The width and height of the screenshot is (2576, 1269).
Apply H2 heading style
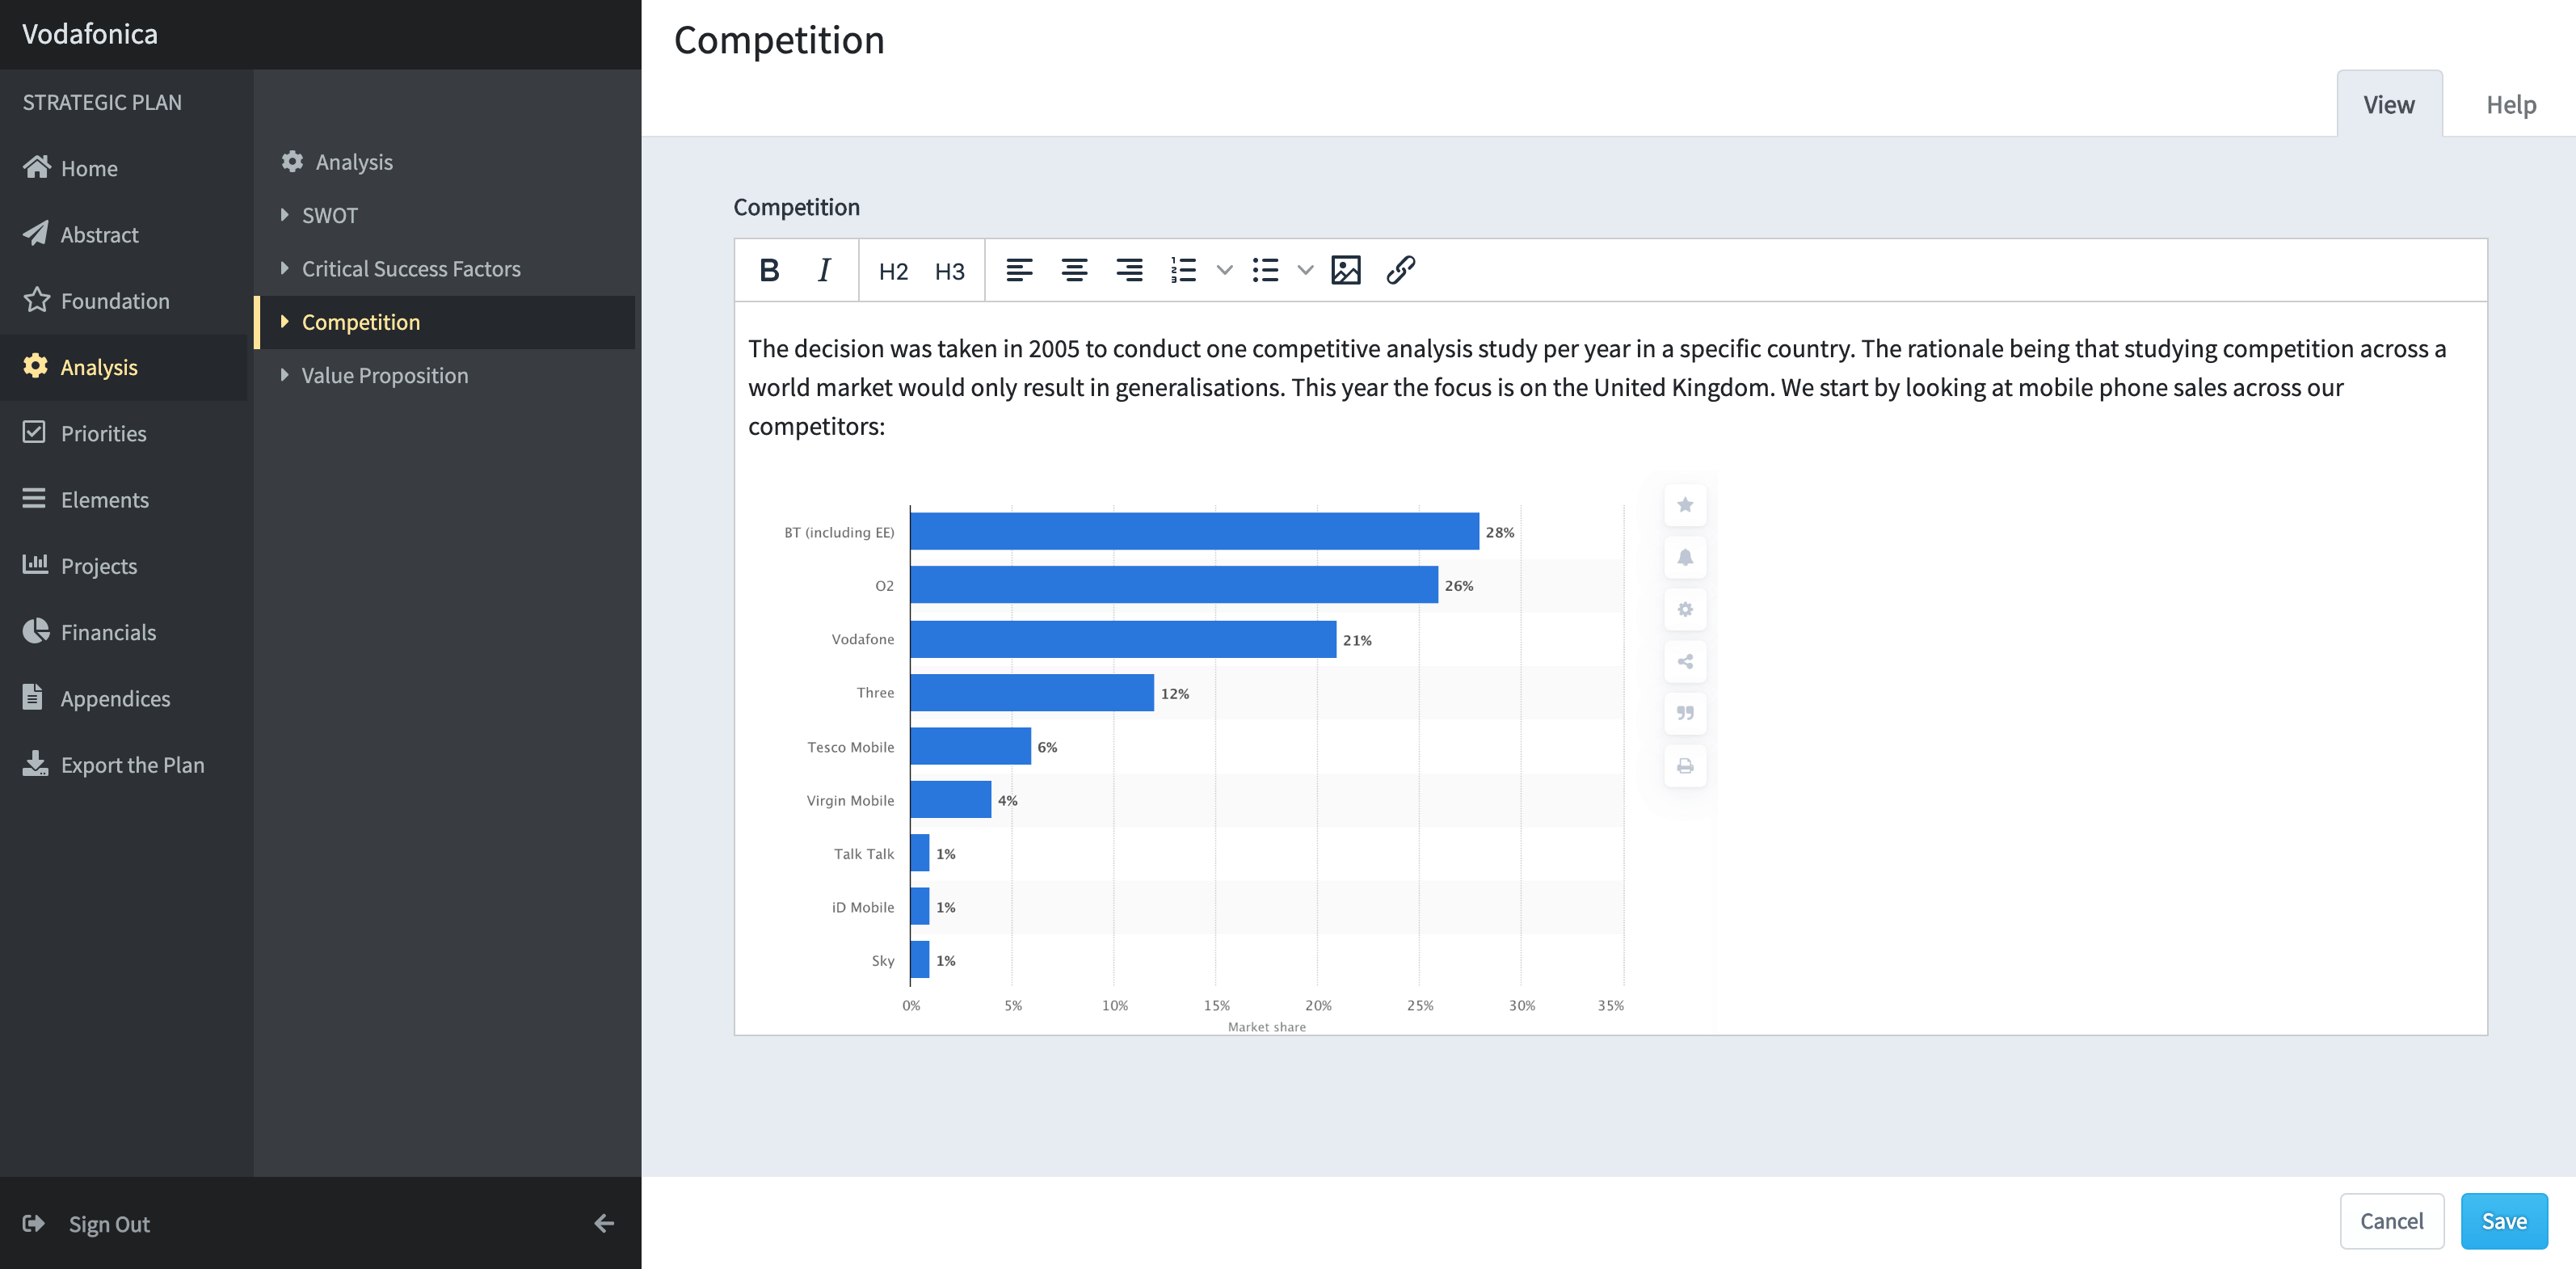(893, 271)
